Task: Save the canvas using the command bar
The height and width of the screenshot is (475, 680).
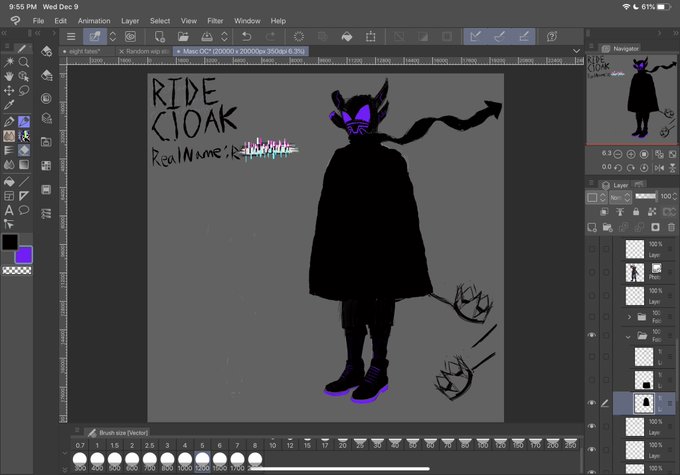Action: (x=206, y=36)
